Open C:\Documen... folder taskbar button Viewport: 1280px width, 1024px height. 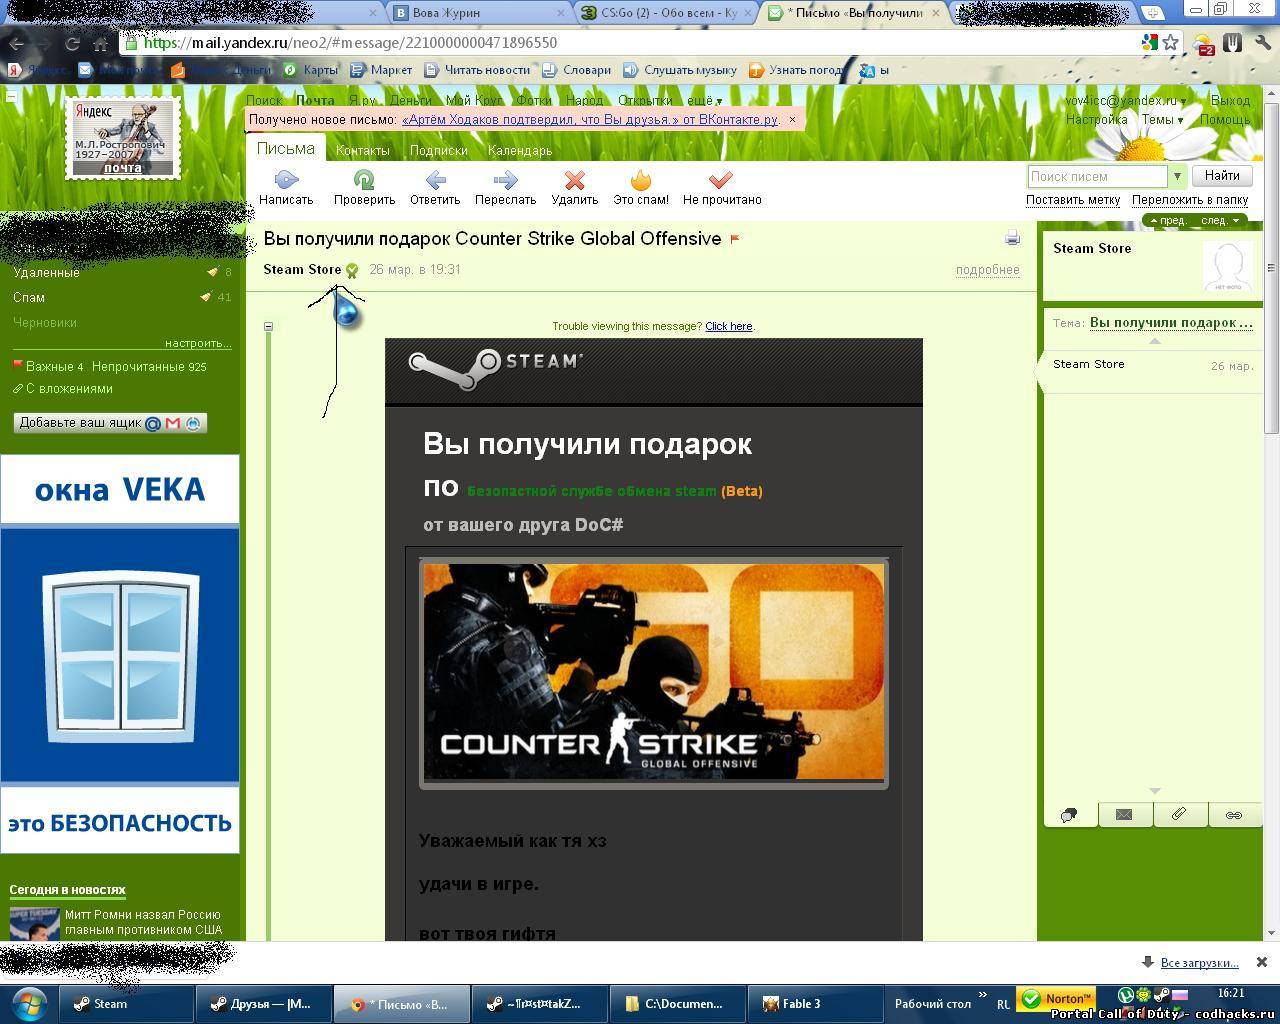point(678,1004)
